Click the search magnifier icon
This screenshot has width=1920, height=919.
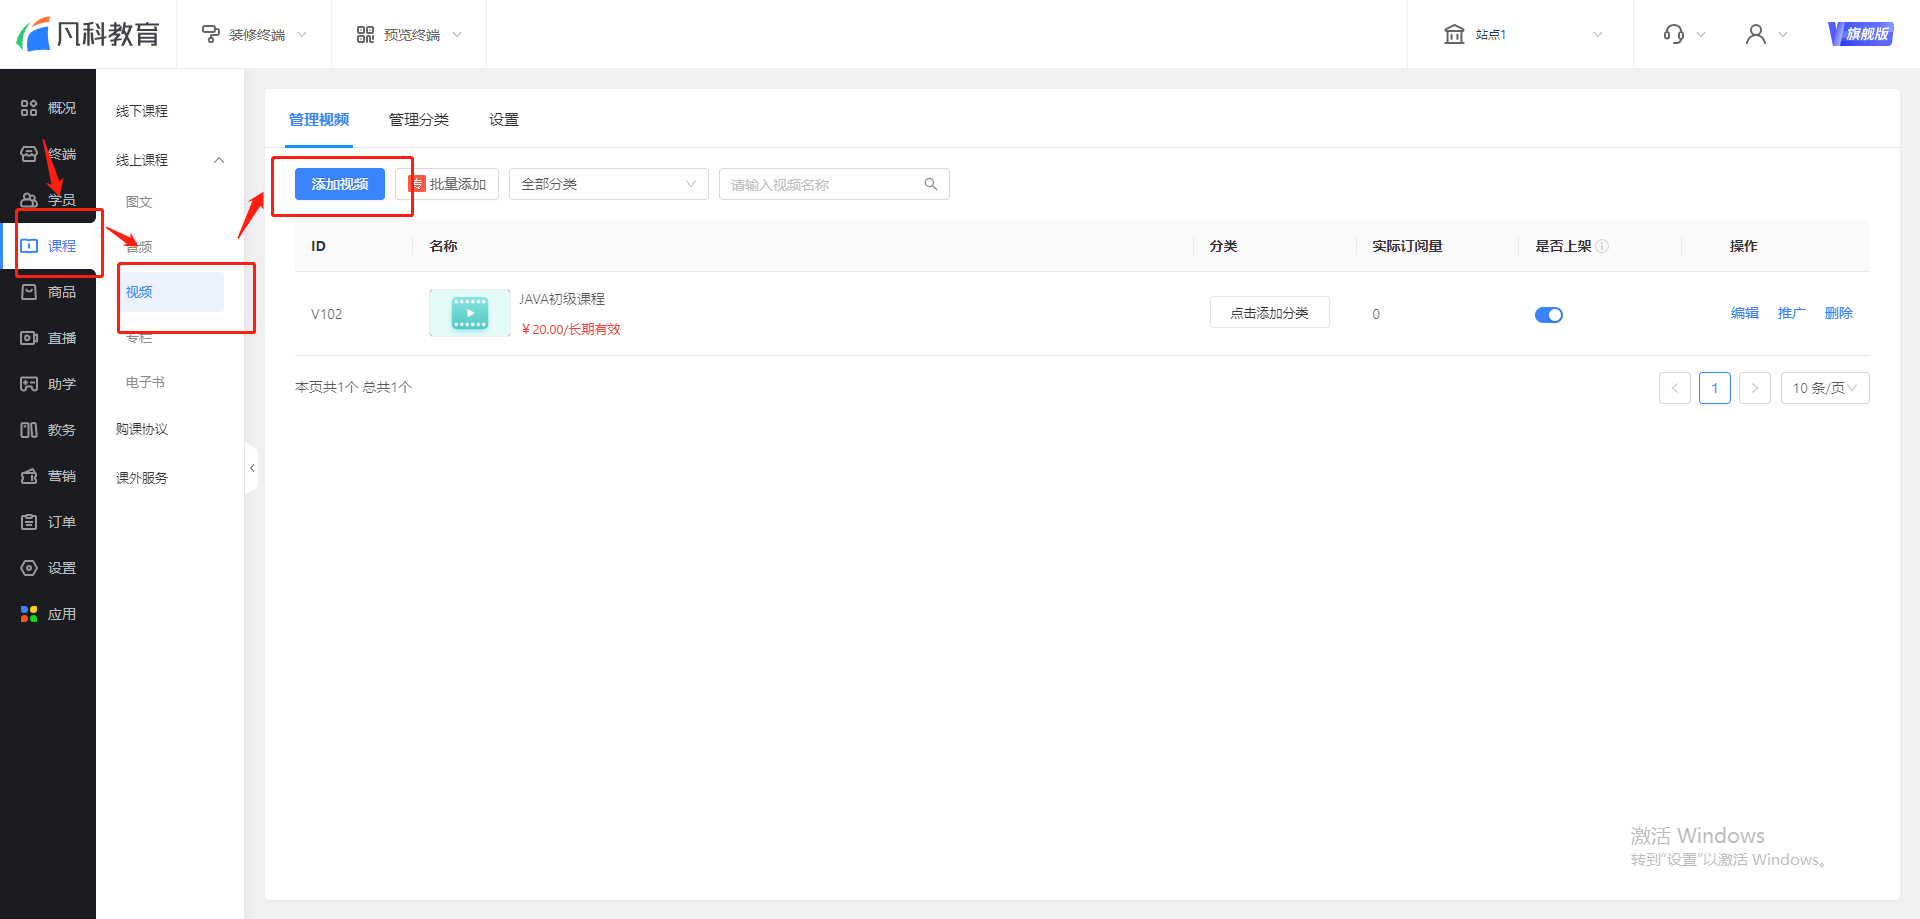click(931, 184)
